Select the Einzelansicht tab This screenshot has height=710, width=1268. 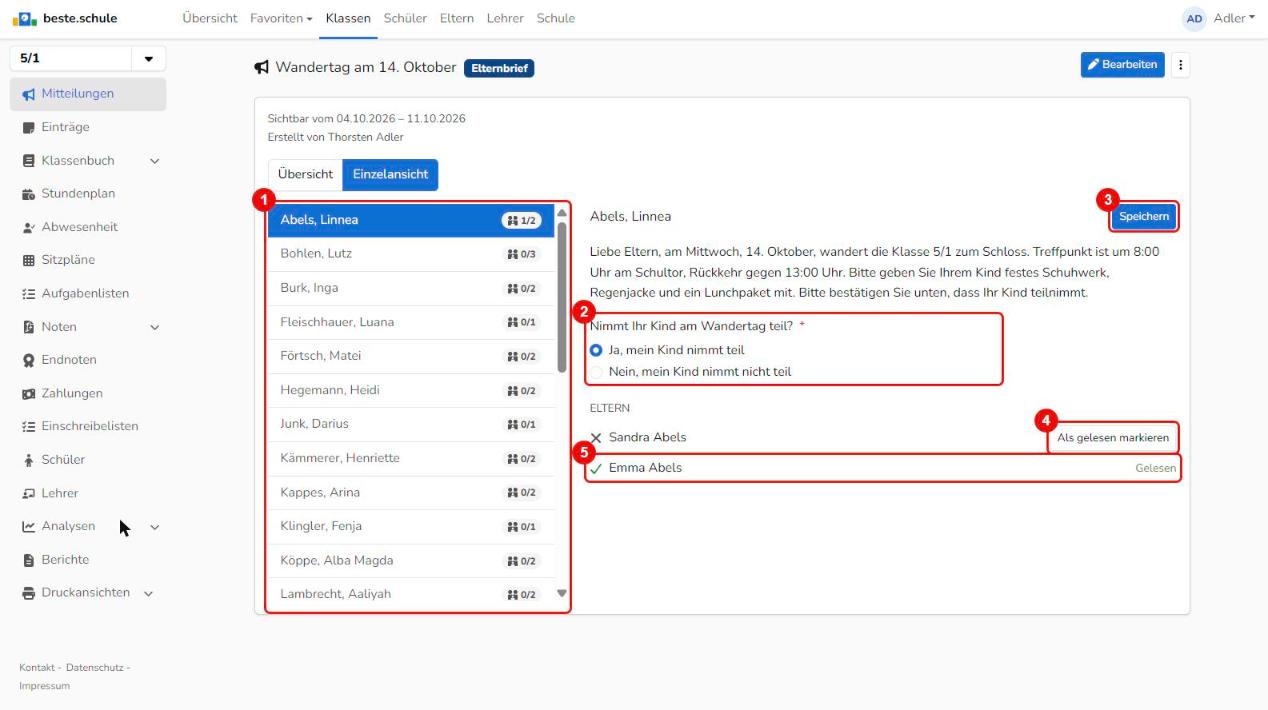coord(390,174)
